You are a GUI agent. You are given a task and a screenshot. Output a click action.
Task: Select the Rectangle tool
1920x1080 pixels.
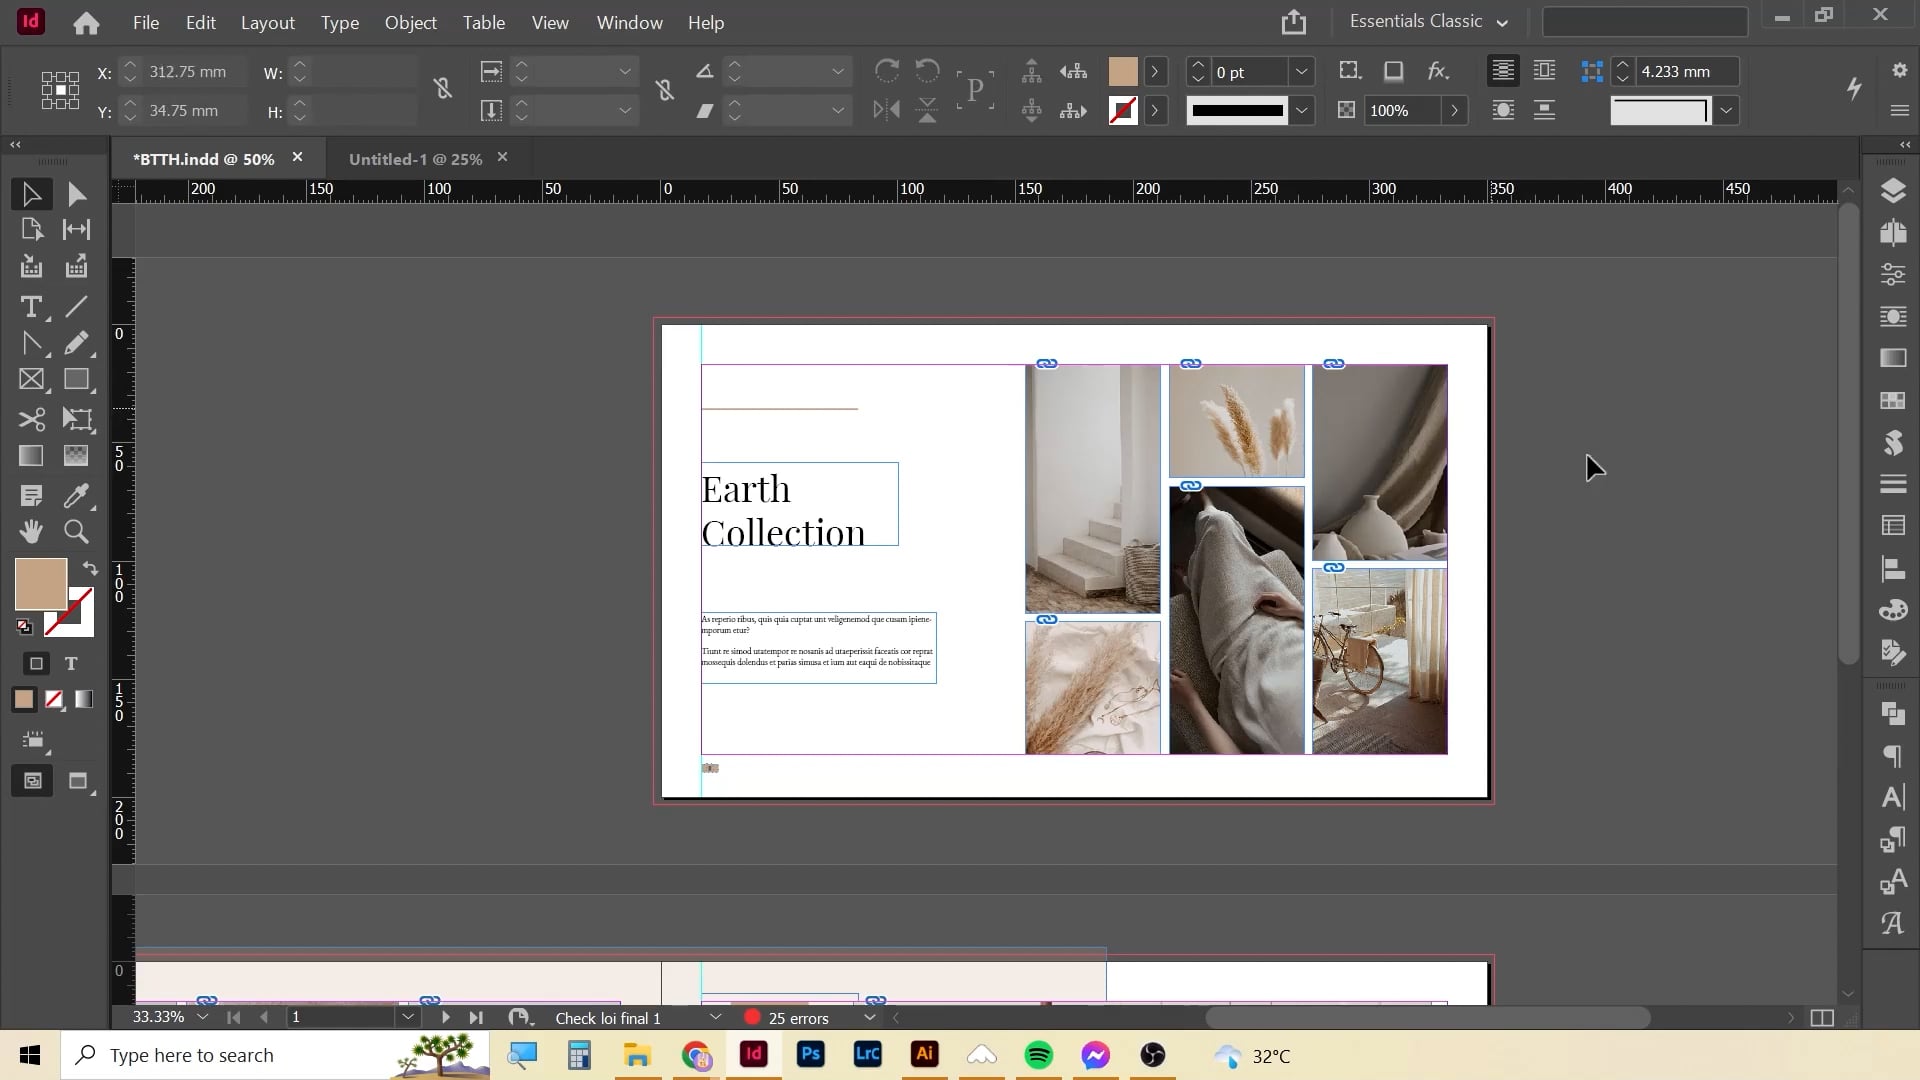pyautogui.click(x=76, y=380)
